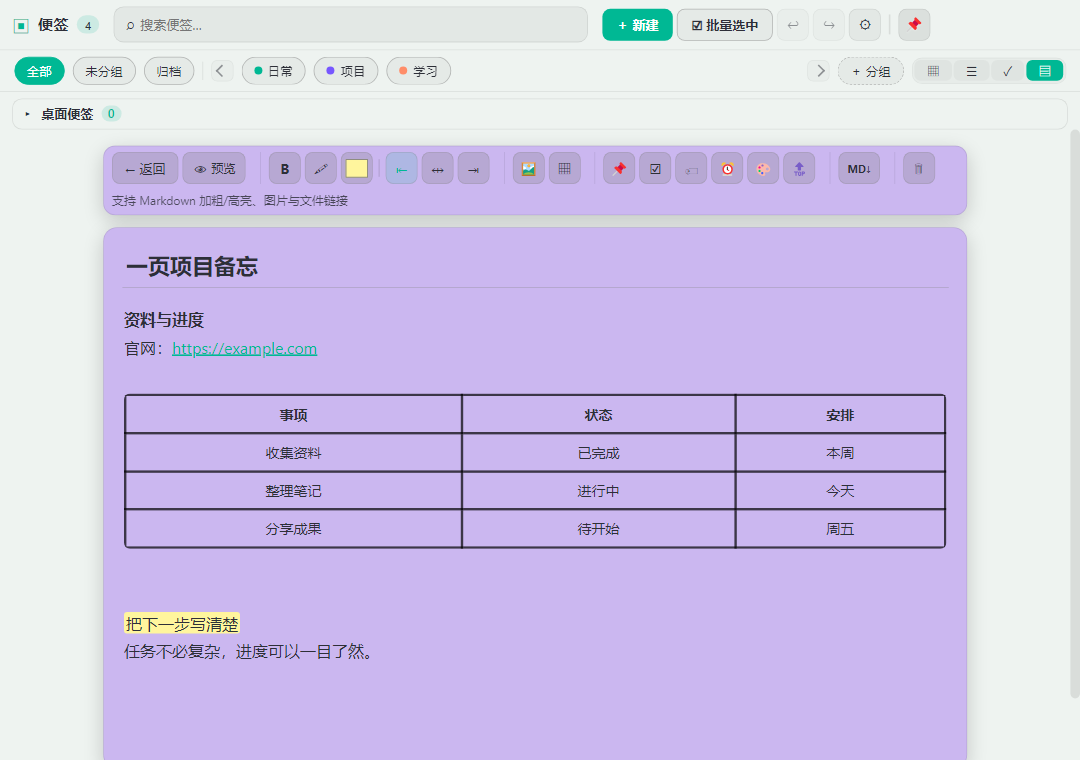This screenshot has width=1080, height=760.
Task: Toggle the window pin in header
Action: click(914, 25)
